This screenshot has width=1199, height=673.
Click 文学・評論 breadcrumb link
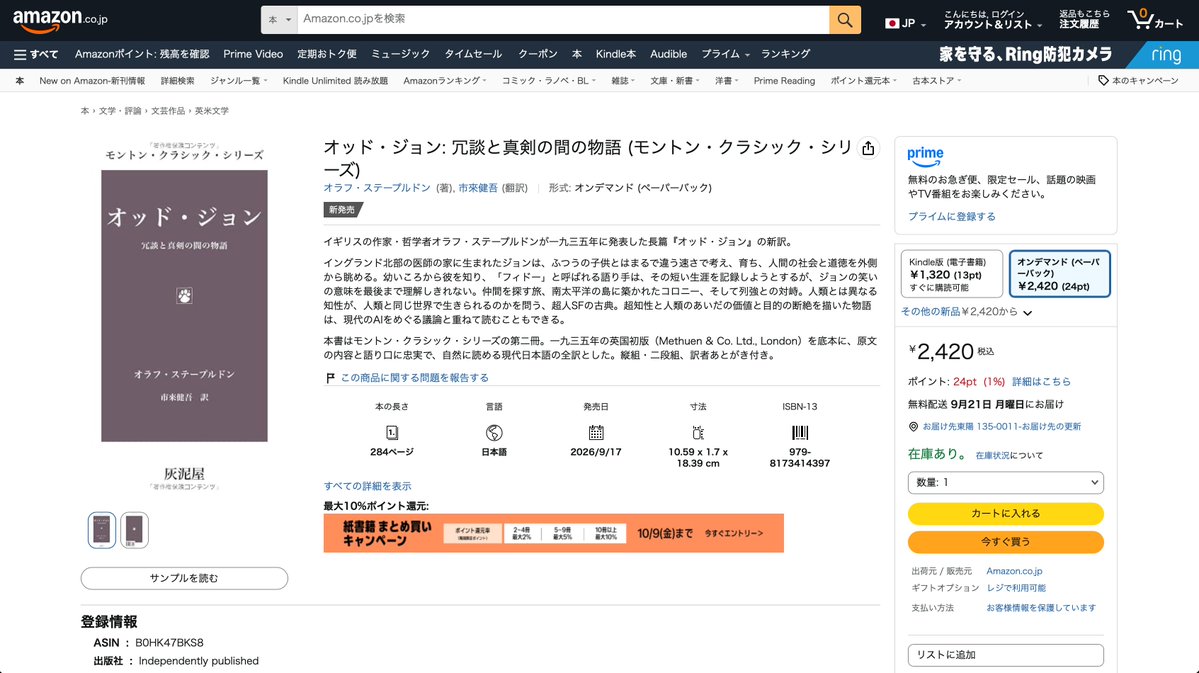(120, 111)
